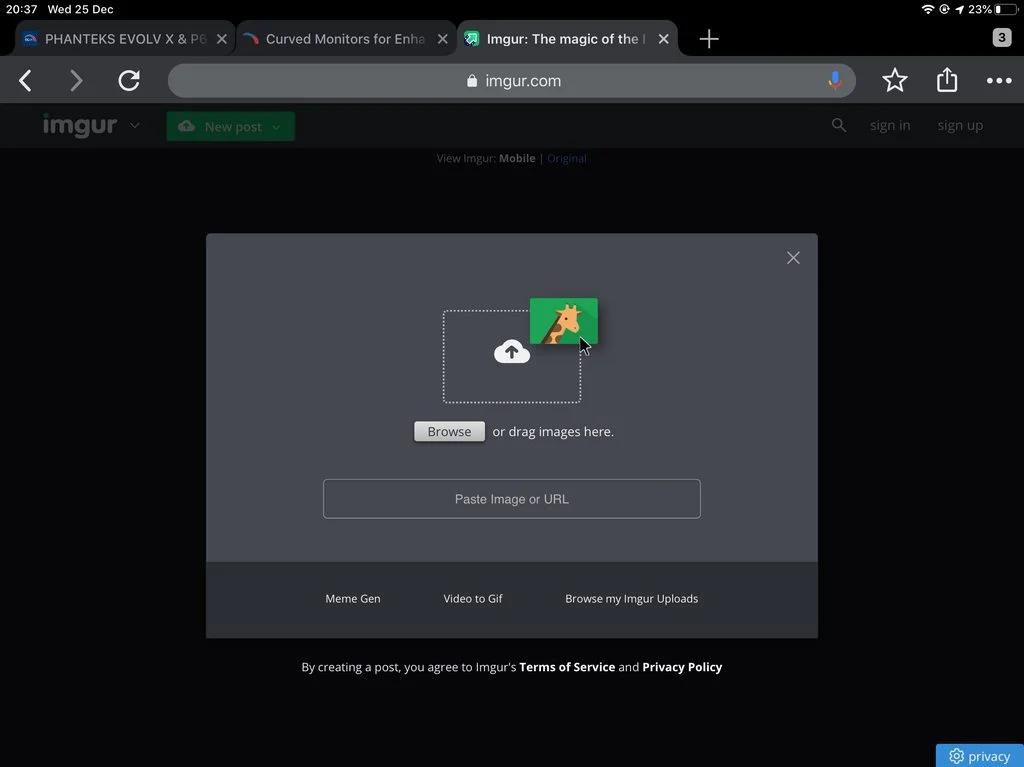Close the PHANTEKS EVOLV X tab
Screen dimensions: 1024x767
(221, 39)
